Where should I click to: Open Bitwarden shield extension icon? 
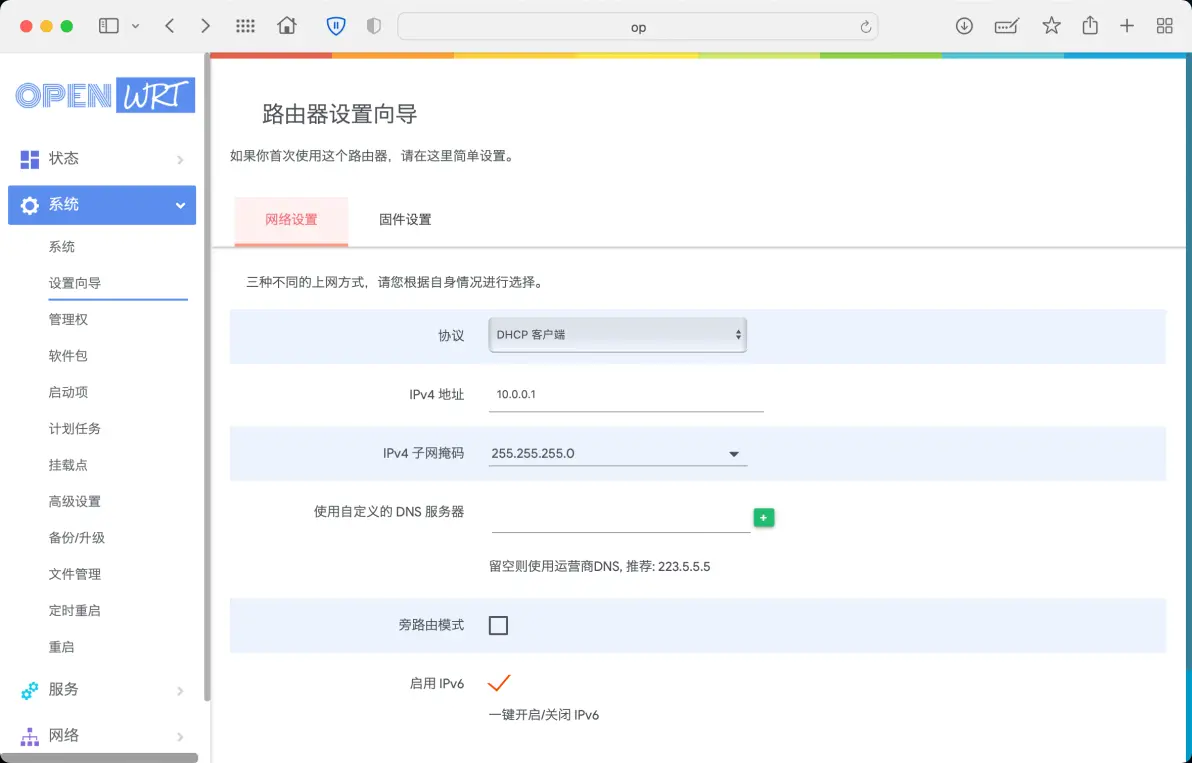[x=335, y=26]
